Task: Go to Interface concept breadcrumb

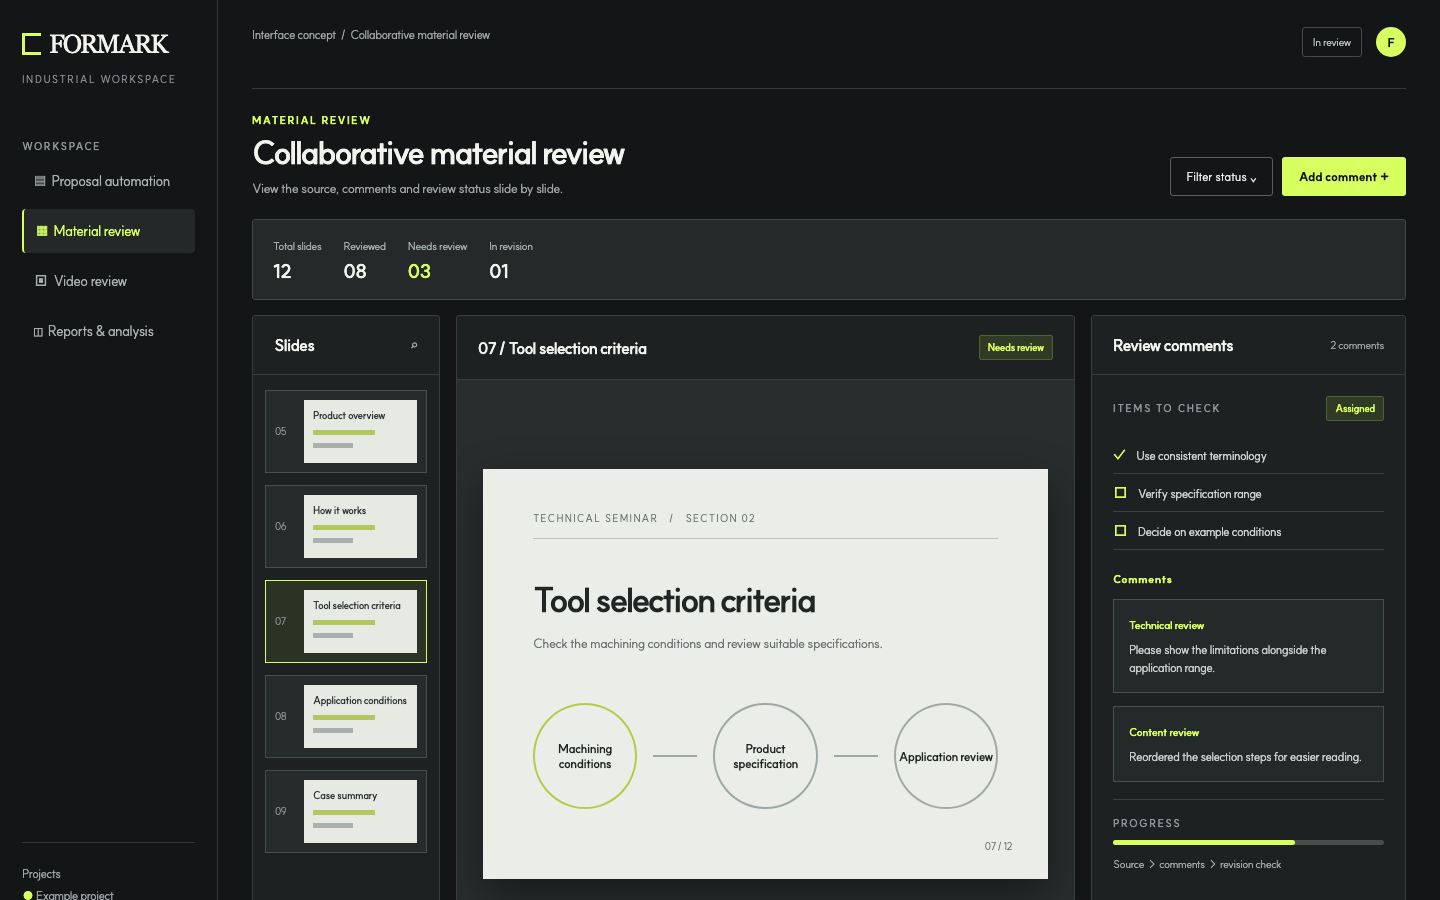Action: [294, 35]
